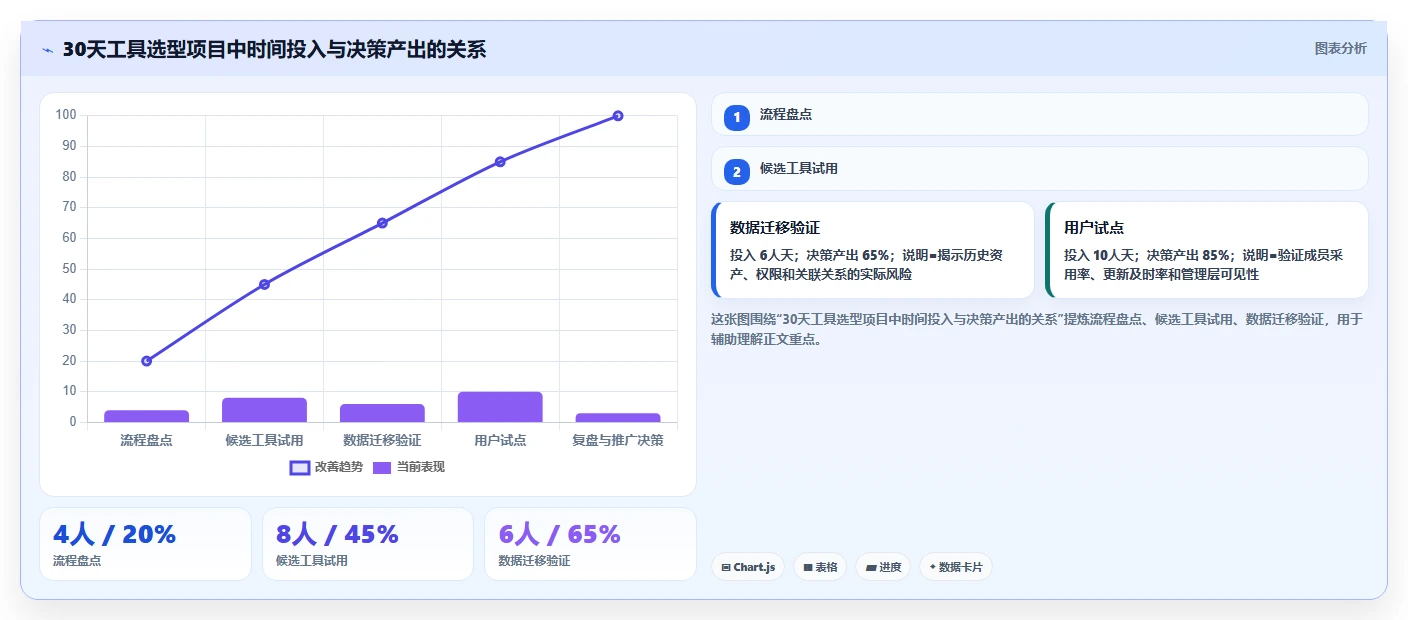This screenshot has height=620, width=1408.
Task: Click the number 1 step badge
Action: pyautogui.click(x=737, y=117)
